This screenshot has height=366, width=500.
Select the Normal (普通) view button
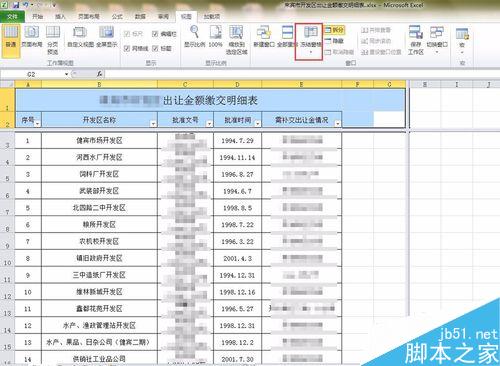coord(11,40)
